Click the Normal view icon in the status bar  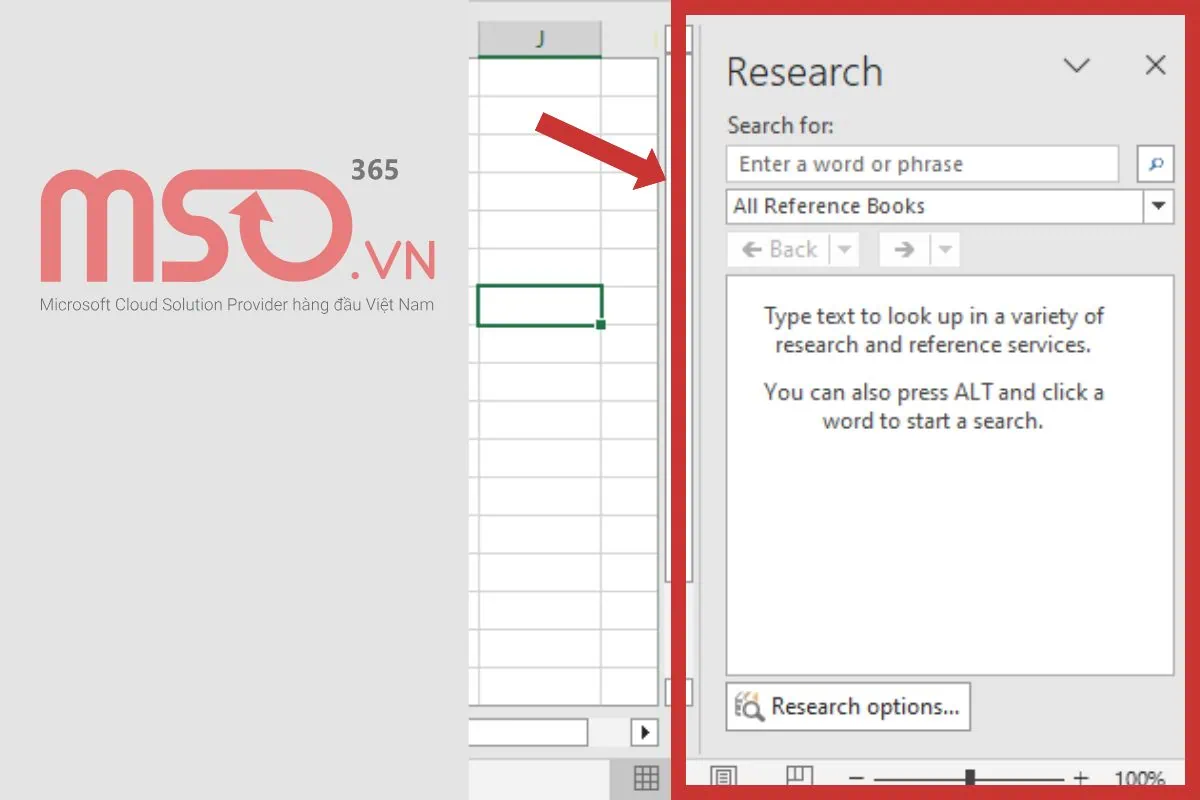click(x=725, y=777)
